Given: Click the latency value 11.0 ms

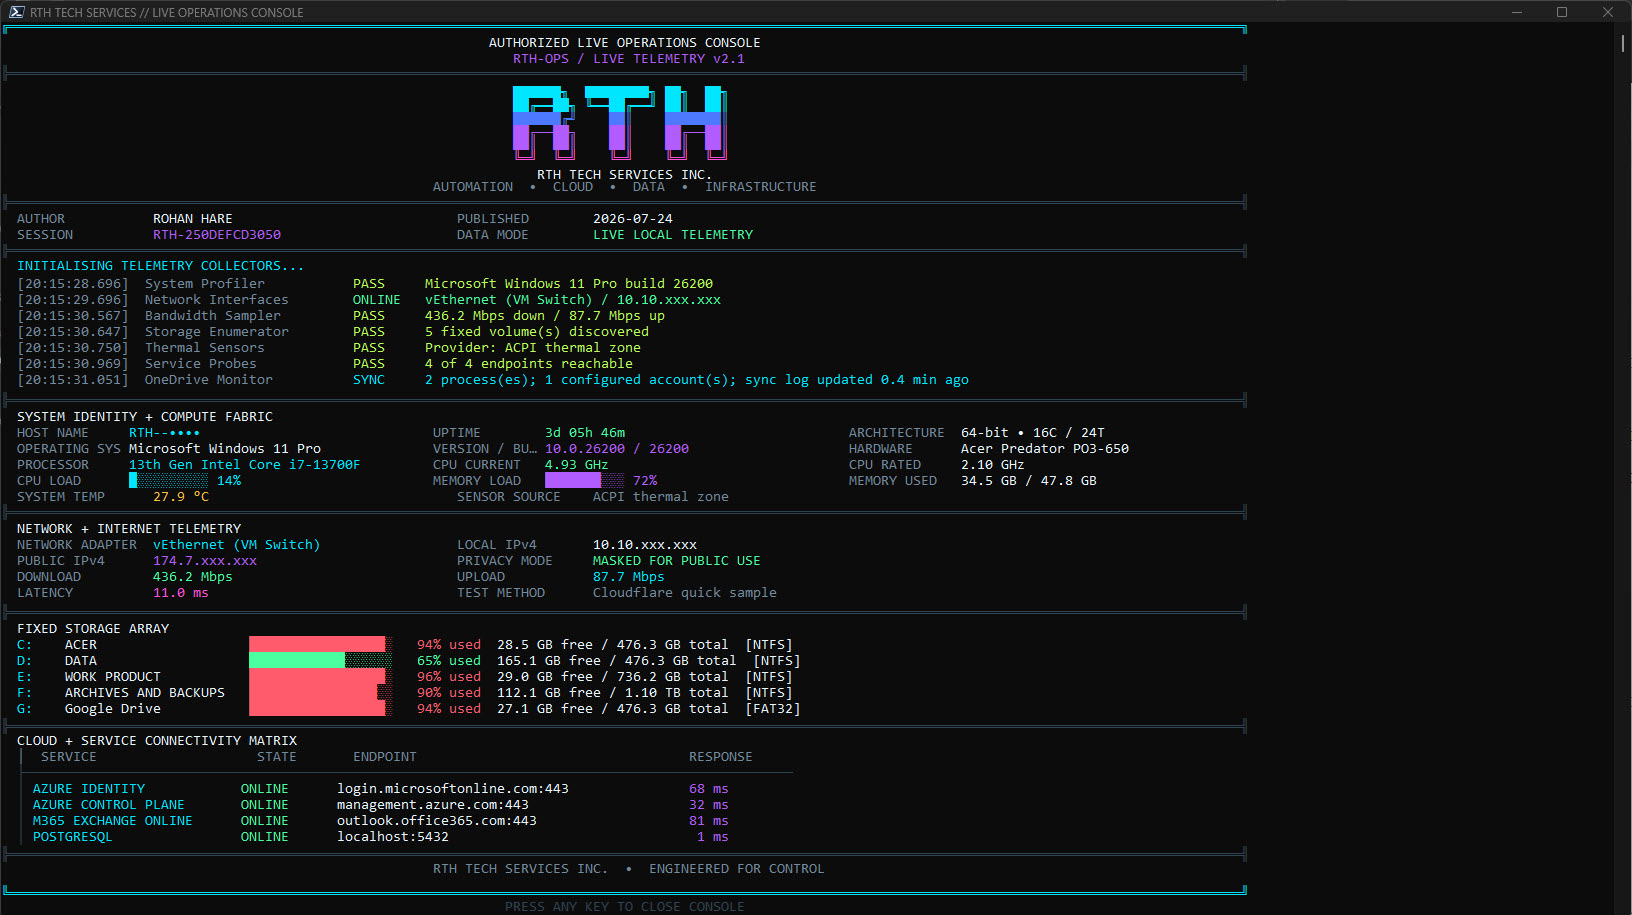Looking at the screenshot, I should (x=181, y=593).
